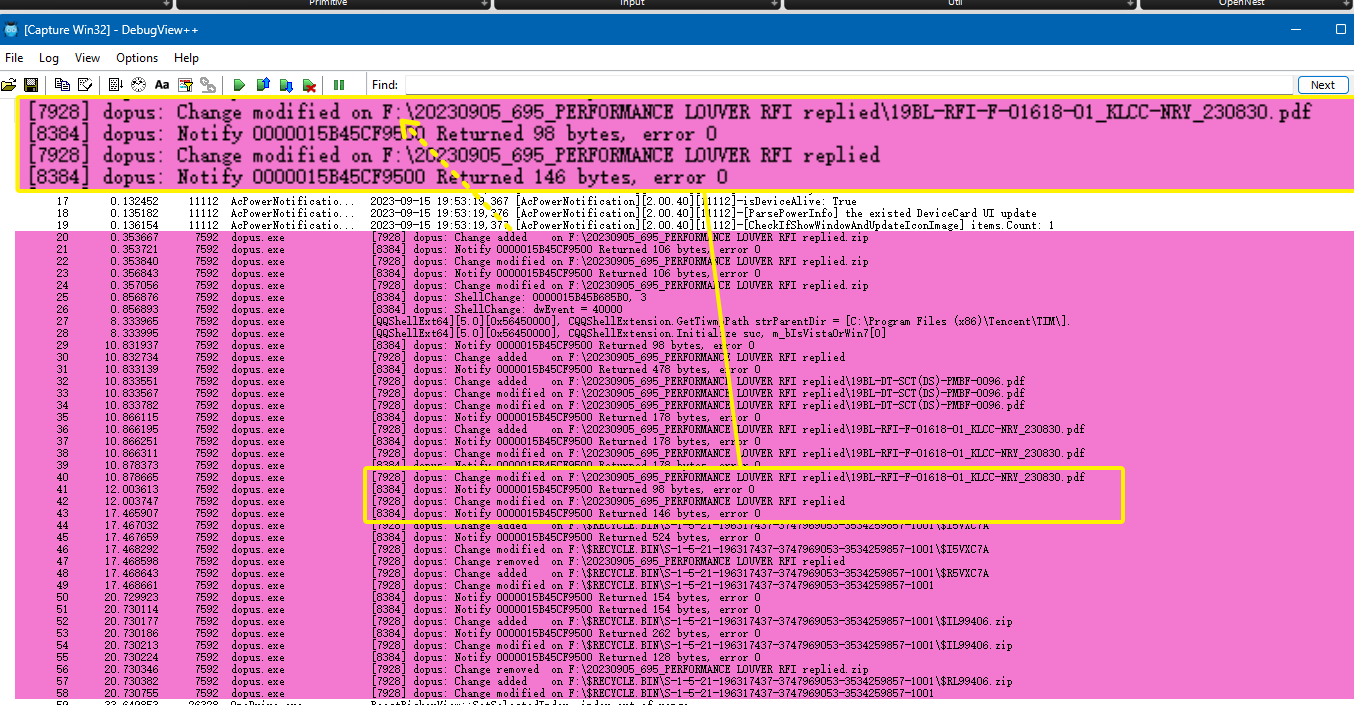Select the CQQShellExtension.GetTiwmPath log message
This screenshot has height=705, width=1354.
(720, 321)
